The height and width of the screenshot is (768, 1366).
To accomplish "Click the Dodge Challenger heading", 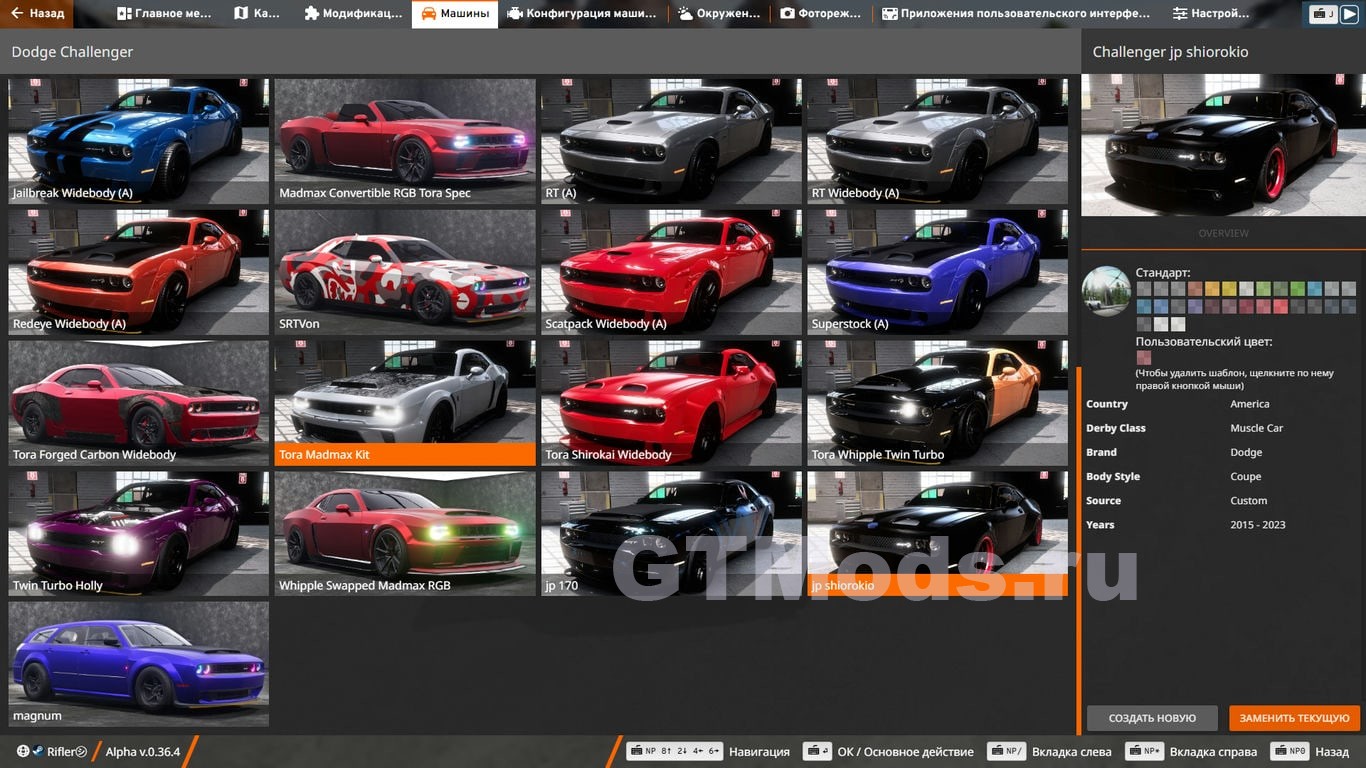I will [x=72, y=51].
